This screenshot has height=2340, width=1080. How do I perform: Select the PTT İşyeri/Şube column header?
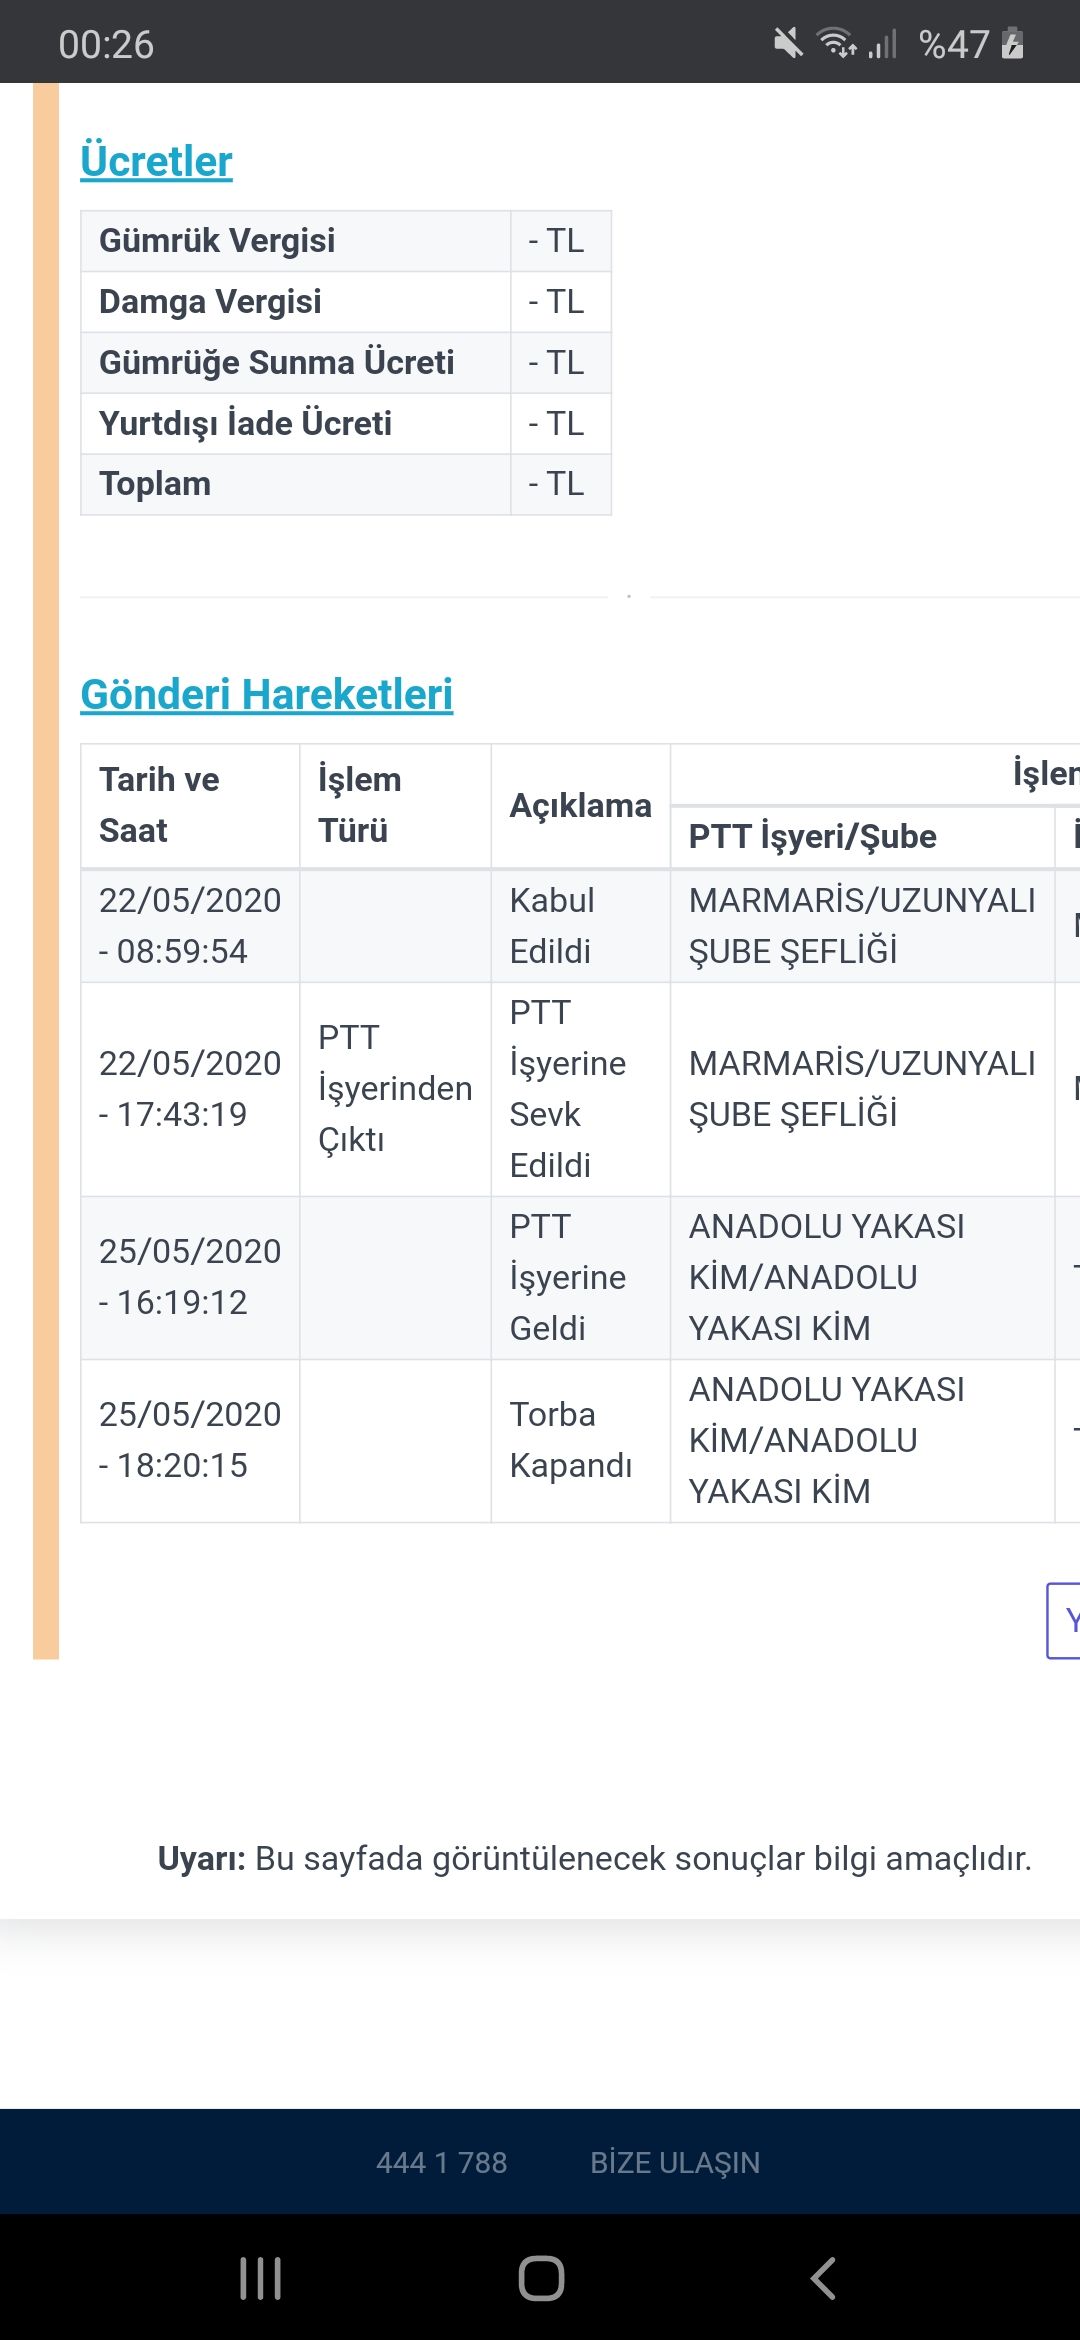pos(812,836)
